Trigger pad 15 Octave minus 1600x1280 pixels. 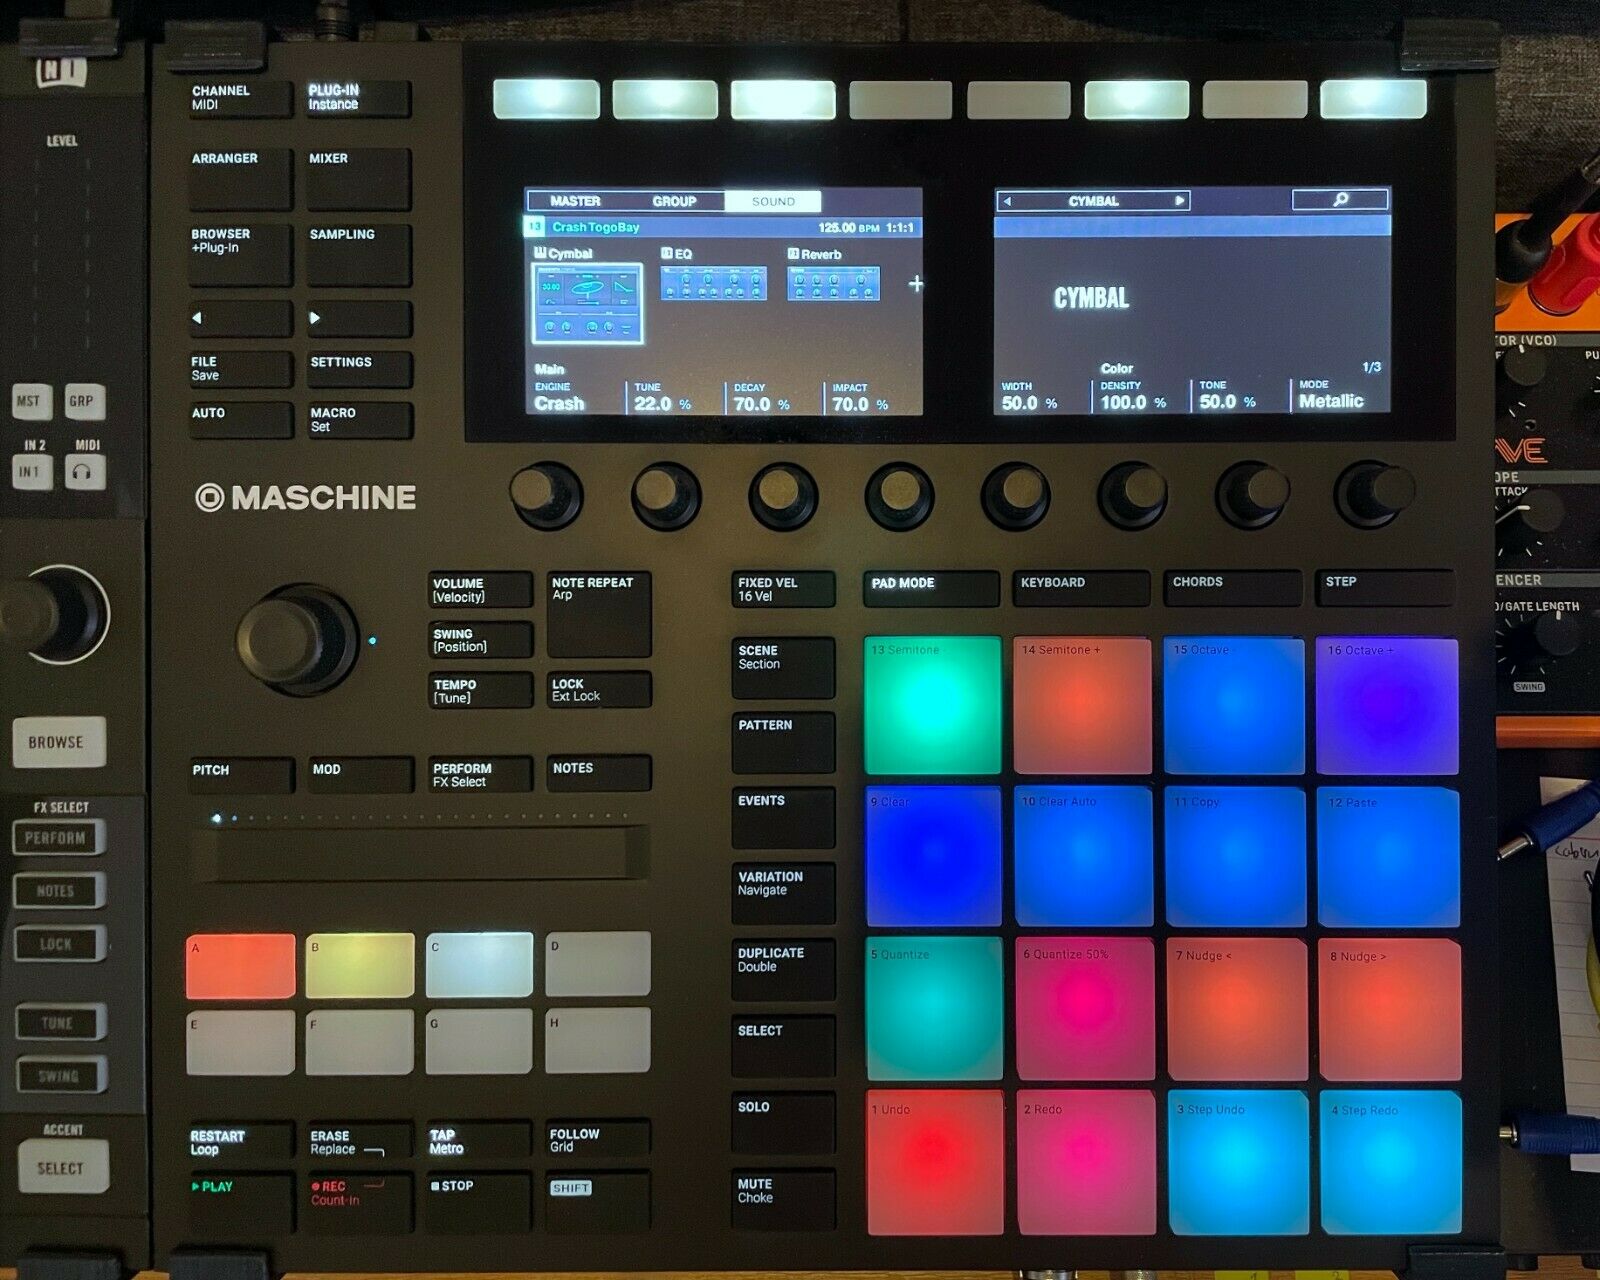coord(1235,706)
